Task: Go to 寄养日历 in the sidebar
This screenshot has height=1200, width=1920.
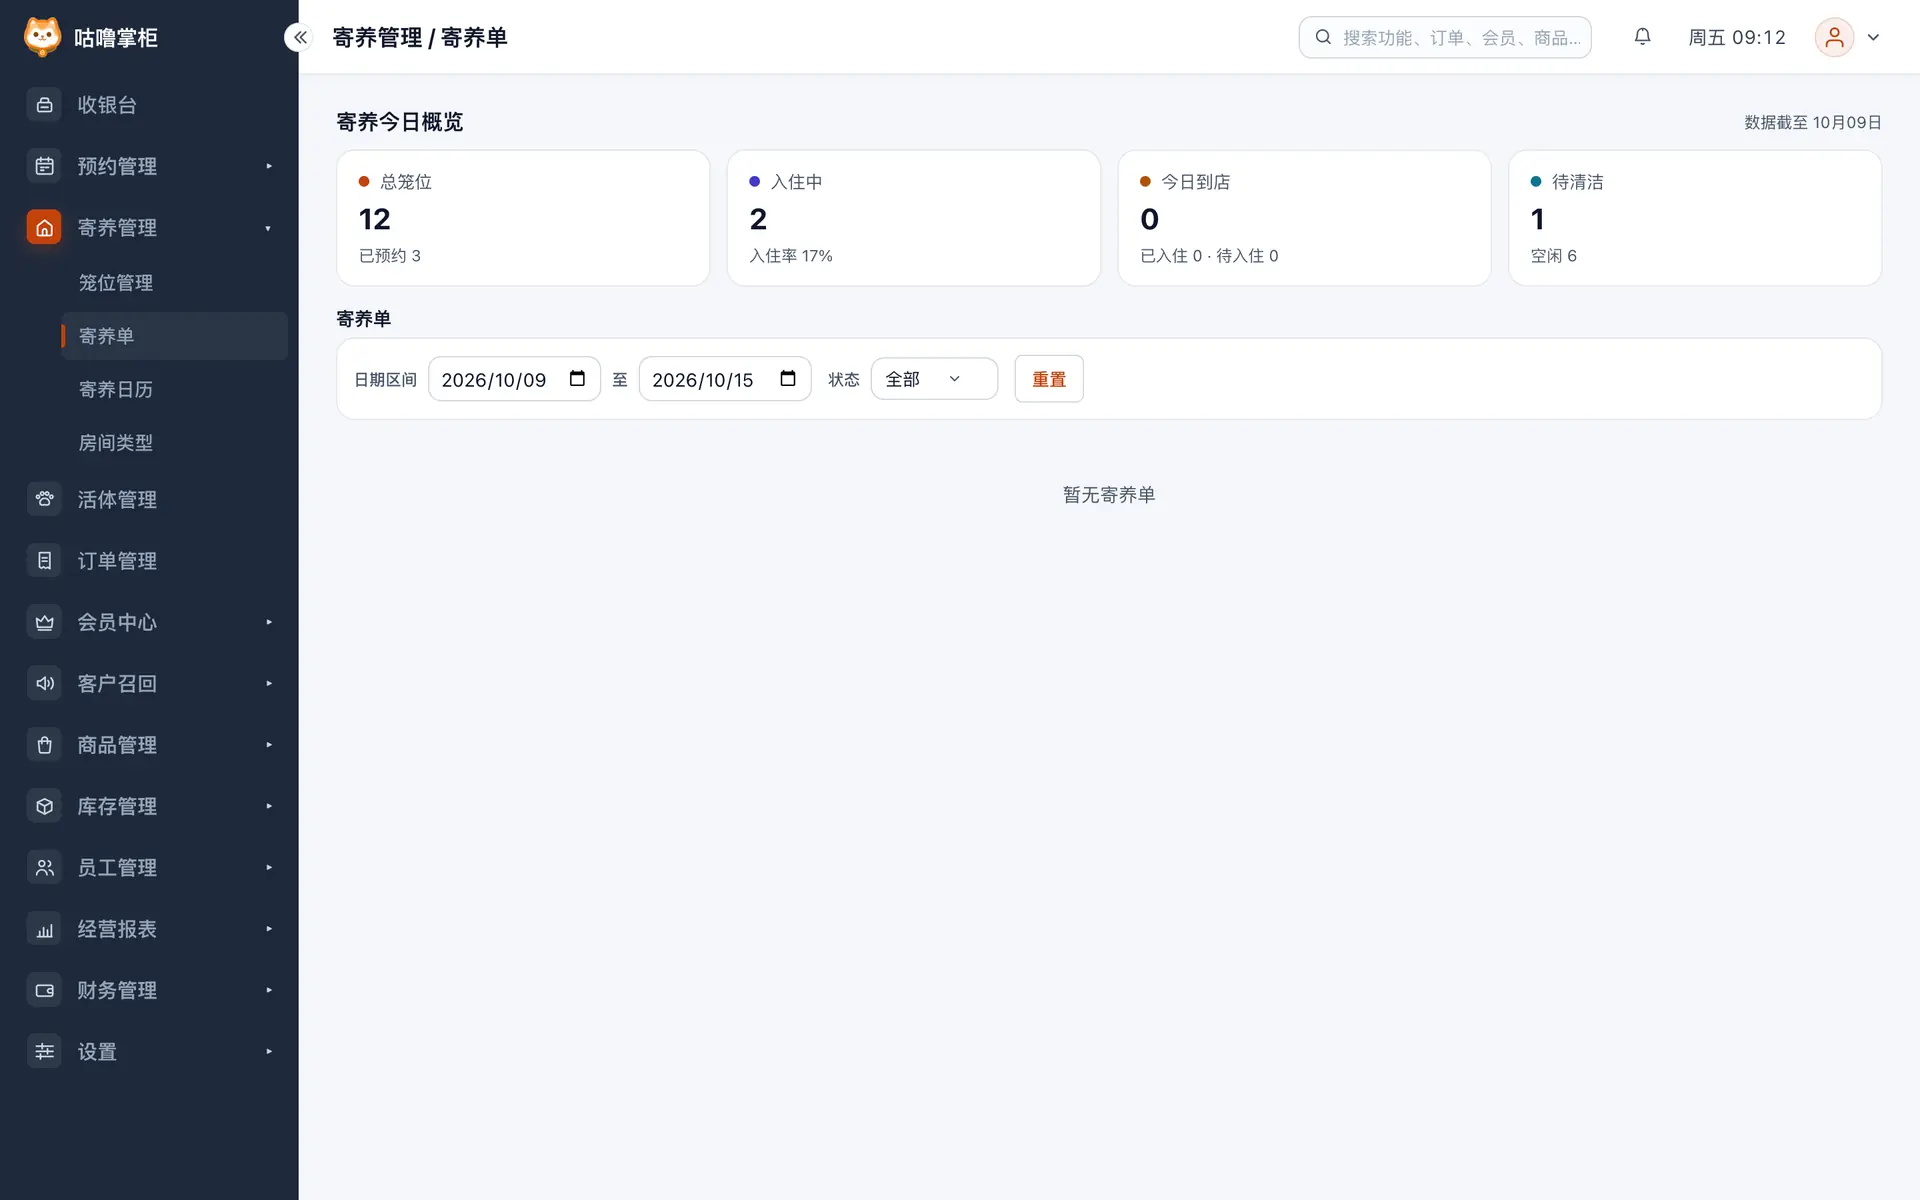Action: tap(174, 389)
